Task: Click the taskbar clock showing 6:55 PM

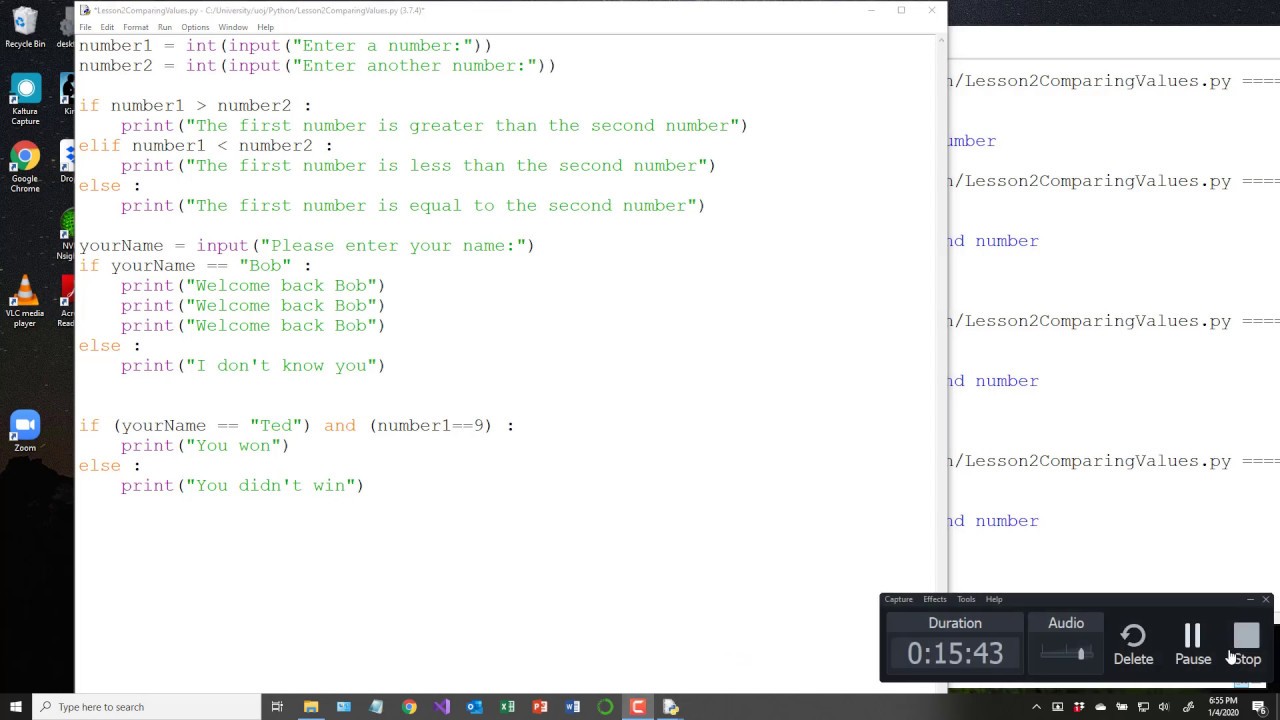Action: click(x=1223, y=706)
